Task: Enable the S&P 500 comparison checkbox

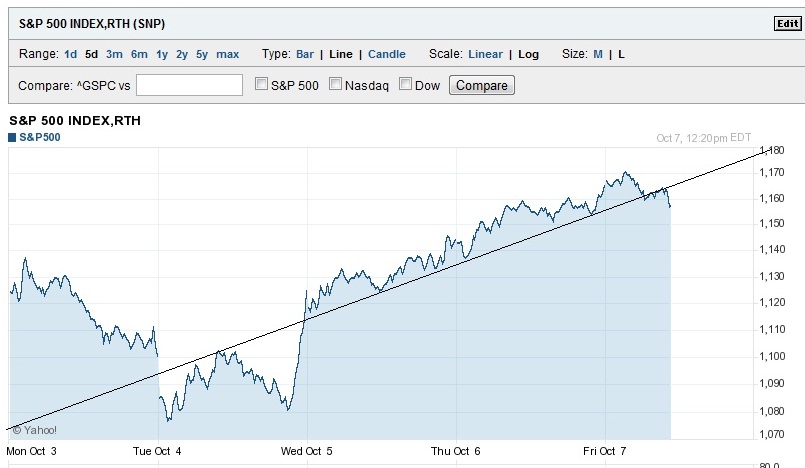Action: [263, 85]
